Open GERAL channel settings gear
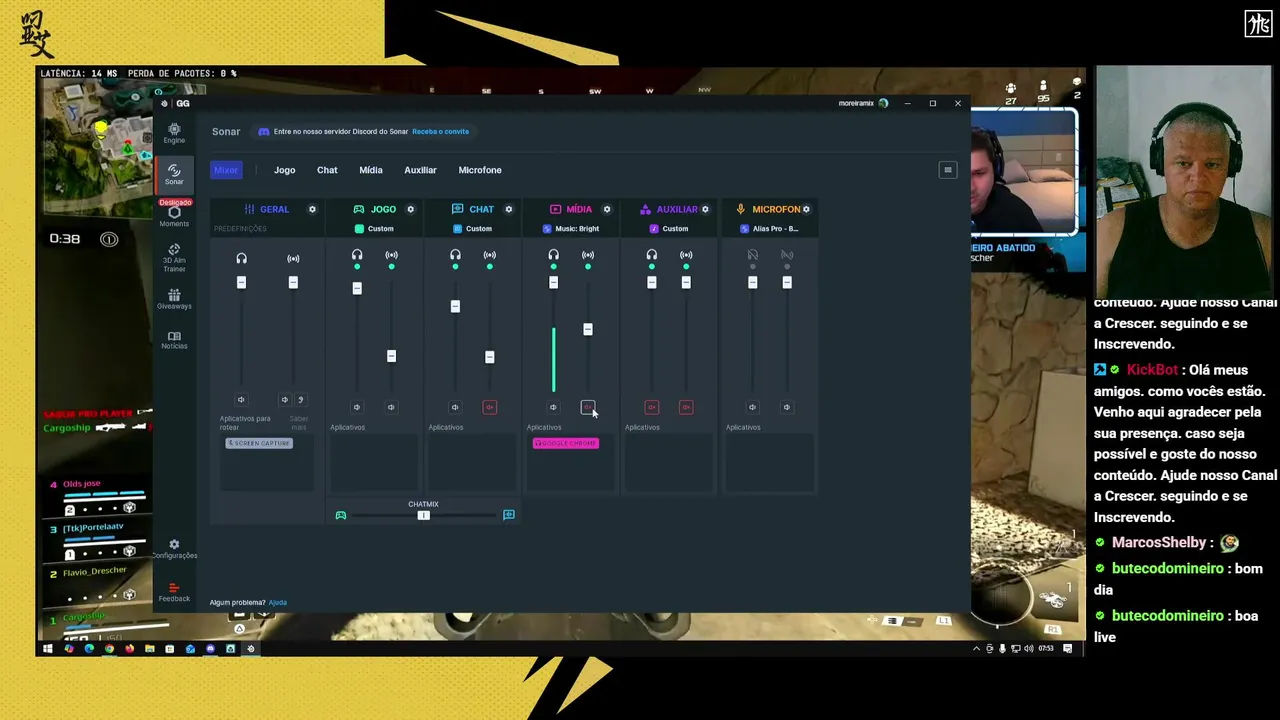The image size is (1280, 720). click(x=312, y=209)
